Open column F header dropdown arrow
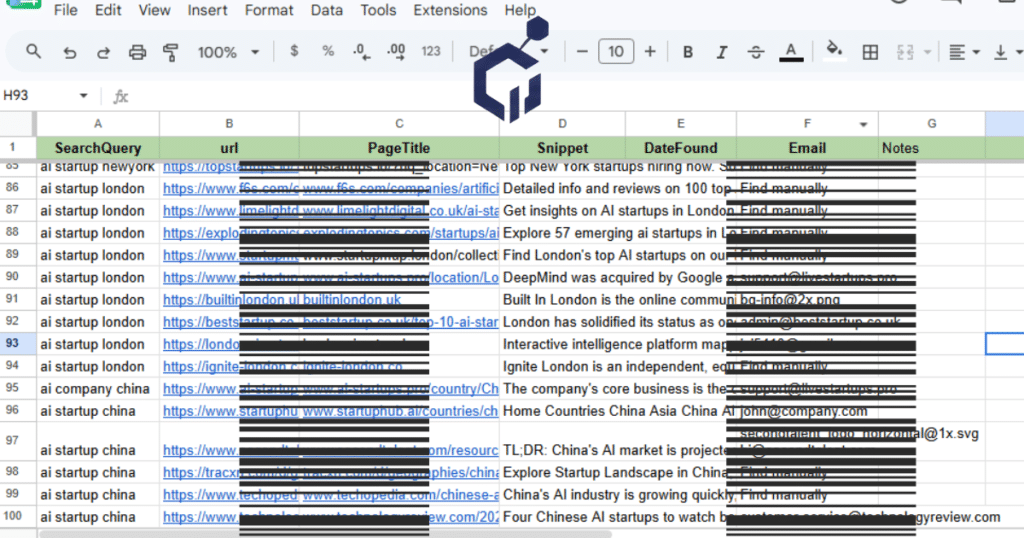The width and height of the screenshot is (1024, 538). (863, 124)
